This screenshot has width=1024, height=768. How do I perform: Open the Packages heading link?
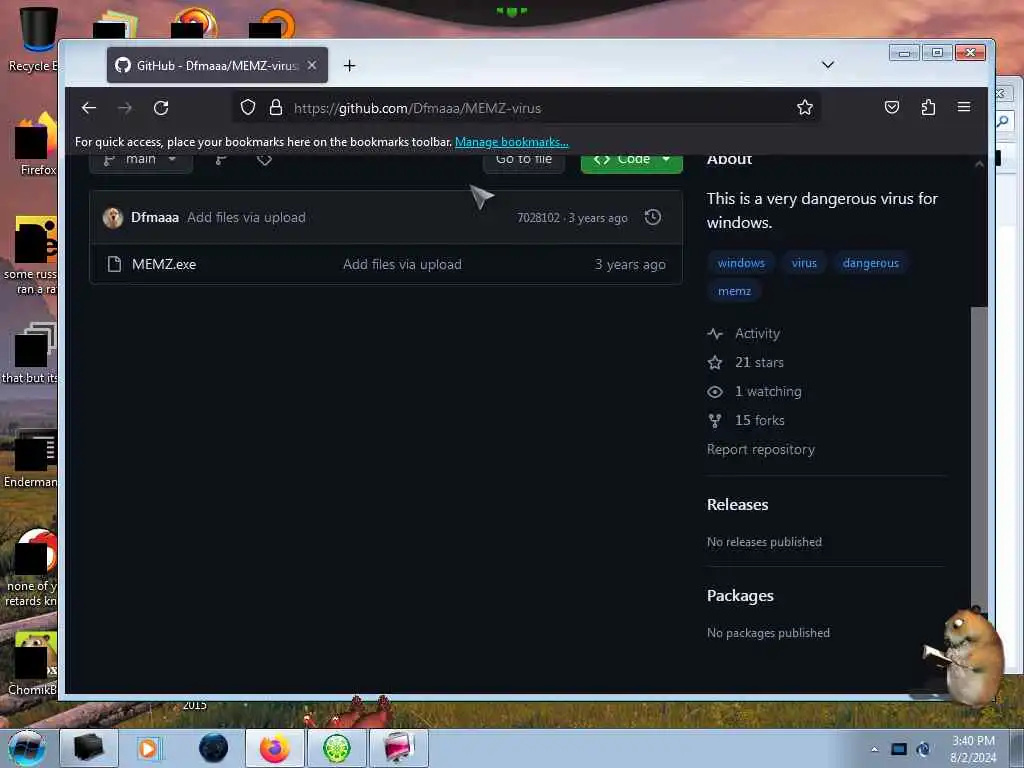[x=740, y=596]
